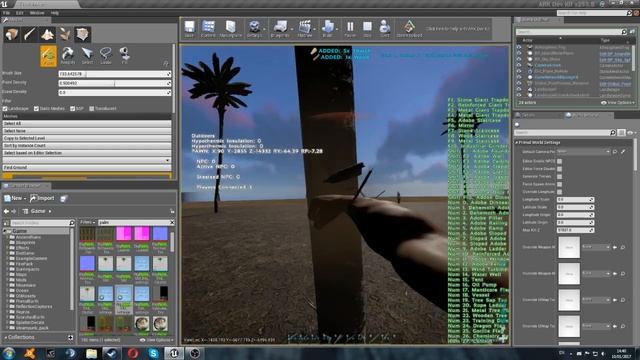
Task: Select the foliage Fill tool
Action: point(124,56)
